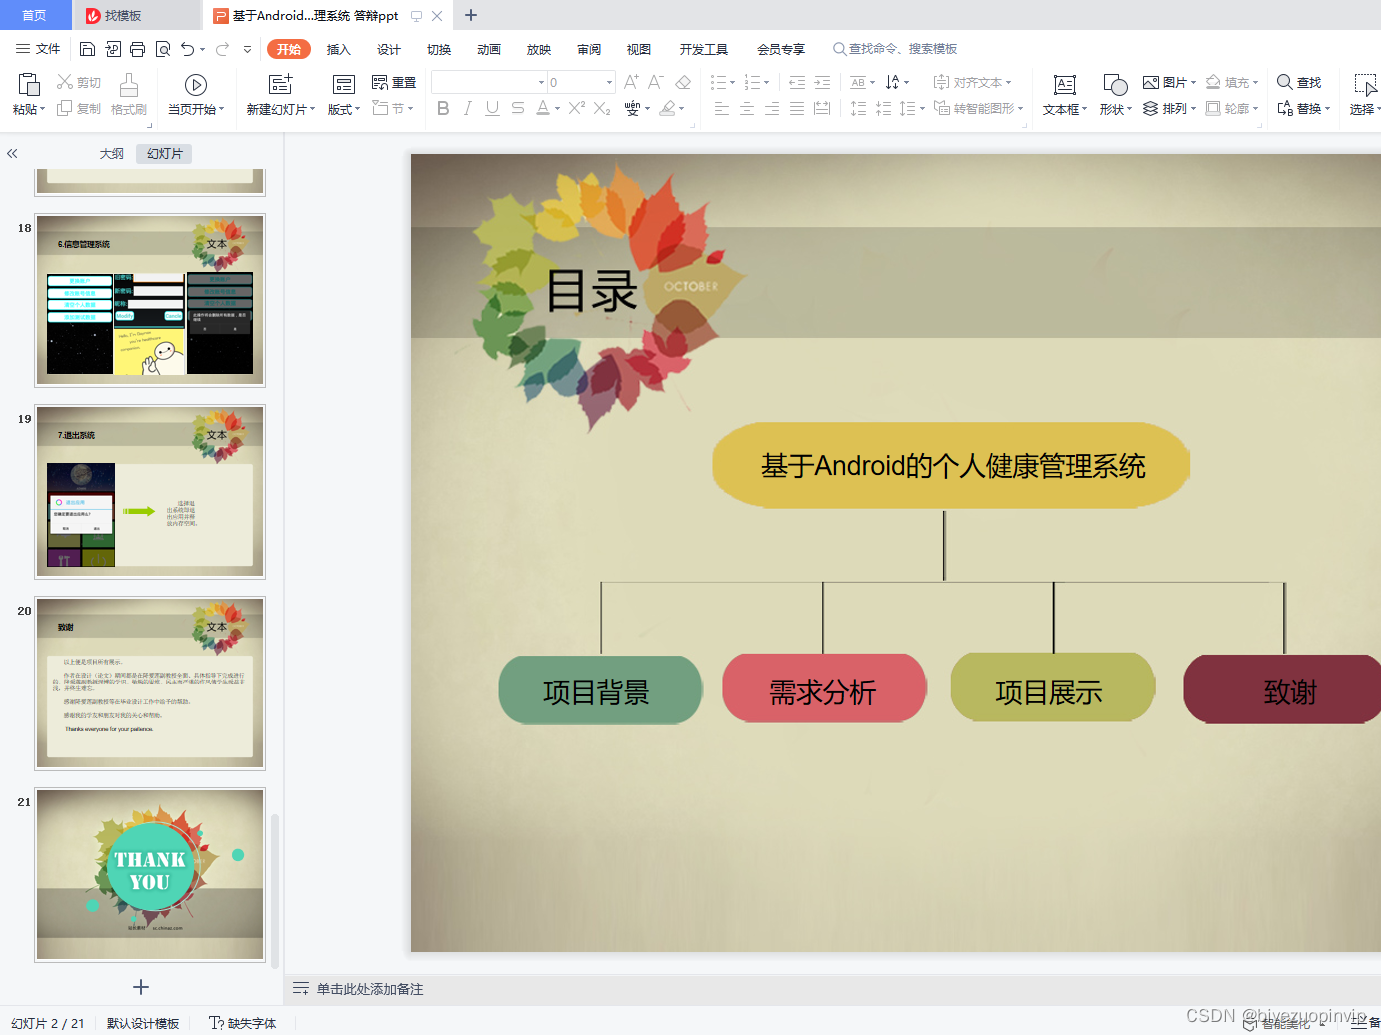
Task: Click the Cut (剪切) scissors icon
Action: (x=65, y=82)
